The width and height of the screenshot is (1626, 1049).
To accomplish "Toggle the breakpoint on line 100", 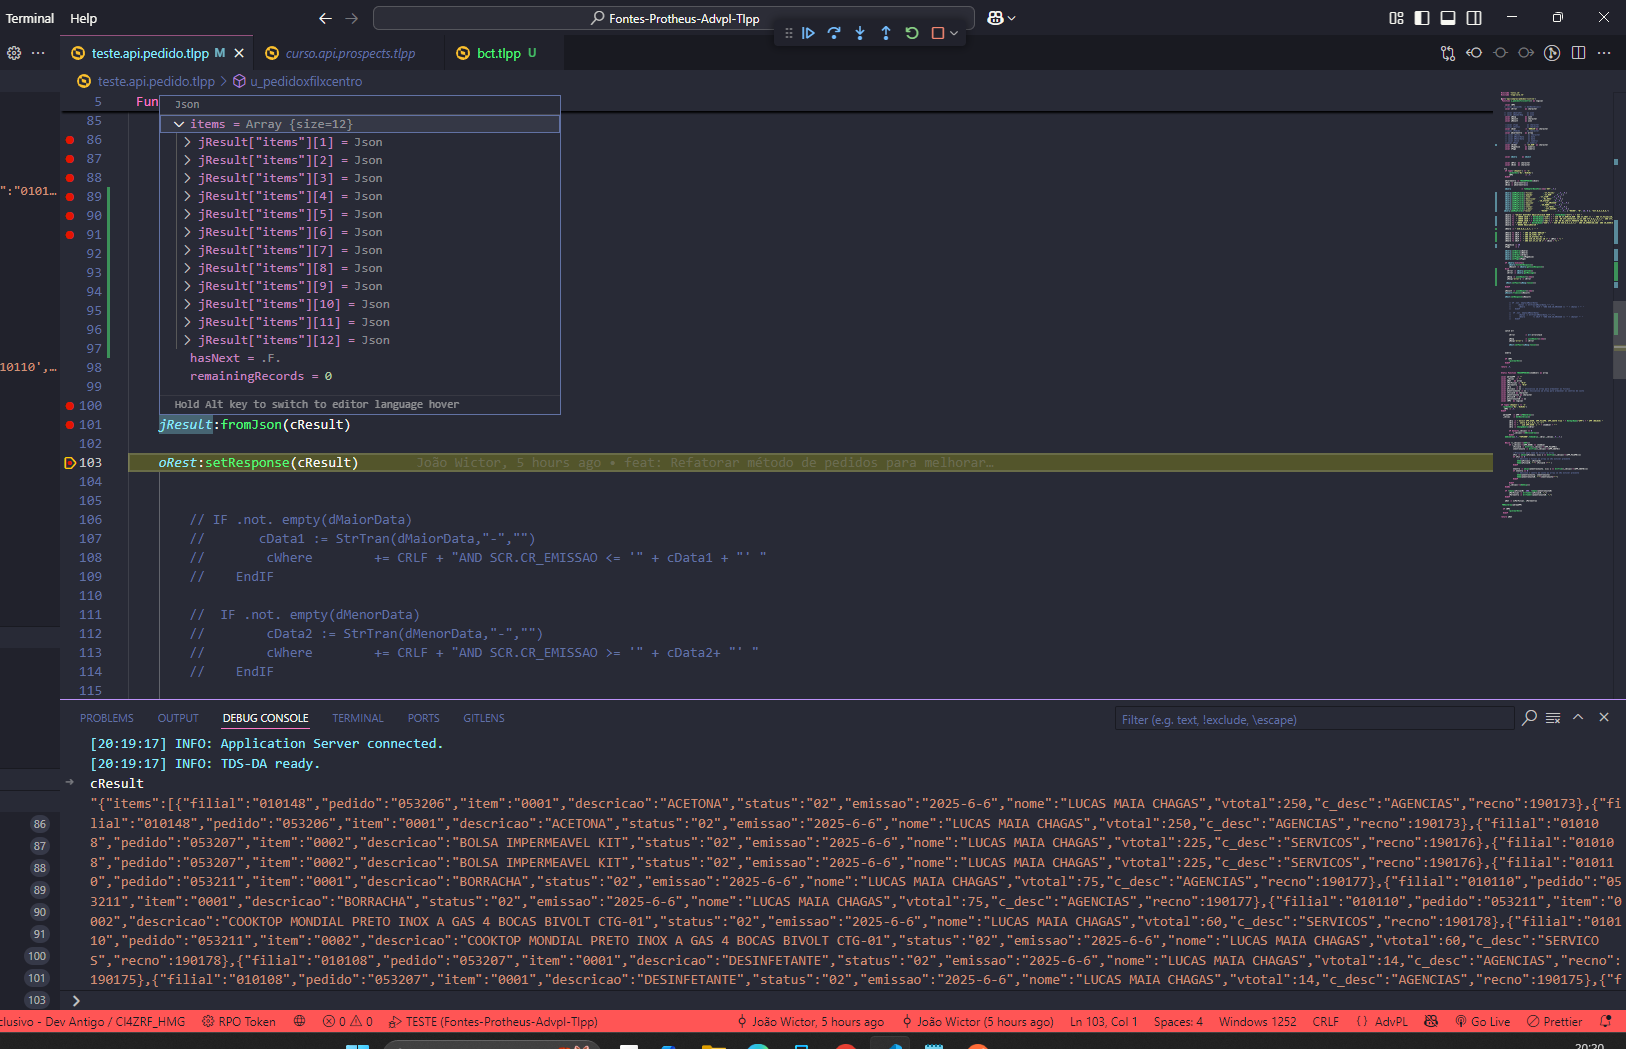I will pyautogui.click(x=70, y=406).
